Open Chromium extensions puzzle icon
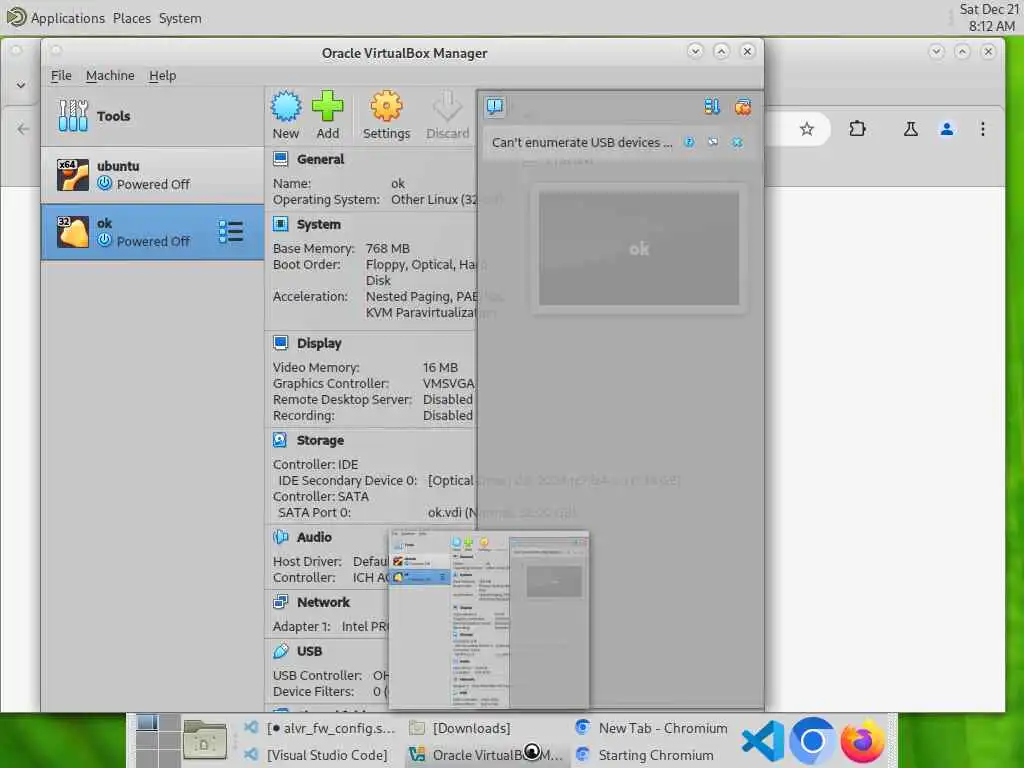 pos(857,129)
